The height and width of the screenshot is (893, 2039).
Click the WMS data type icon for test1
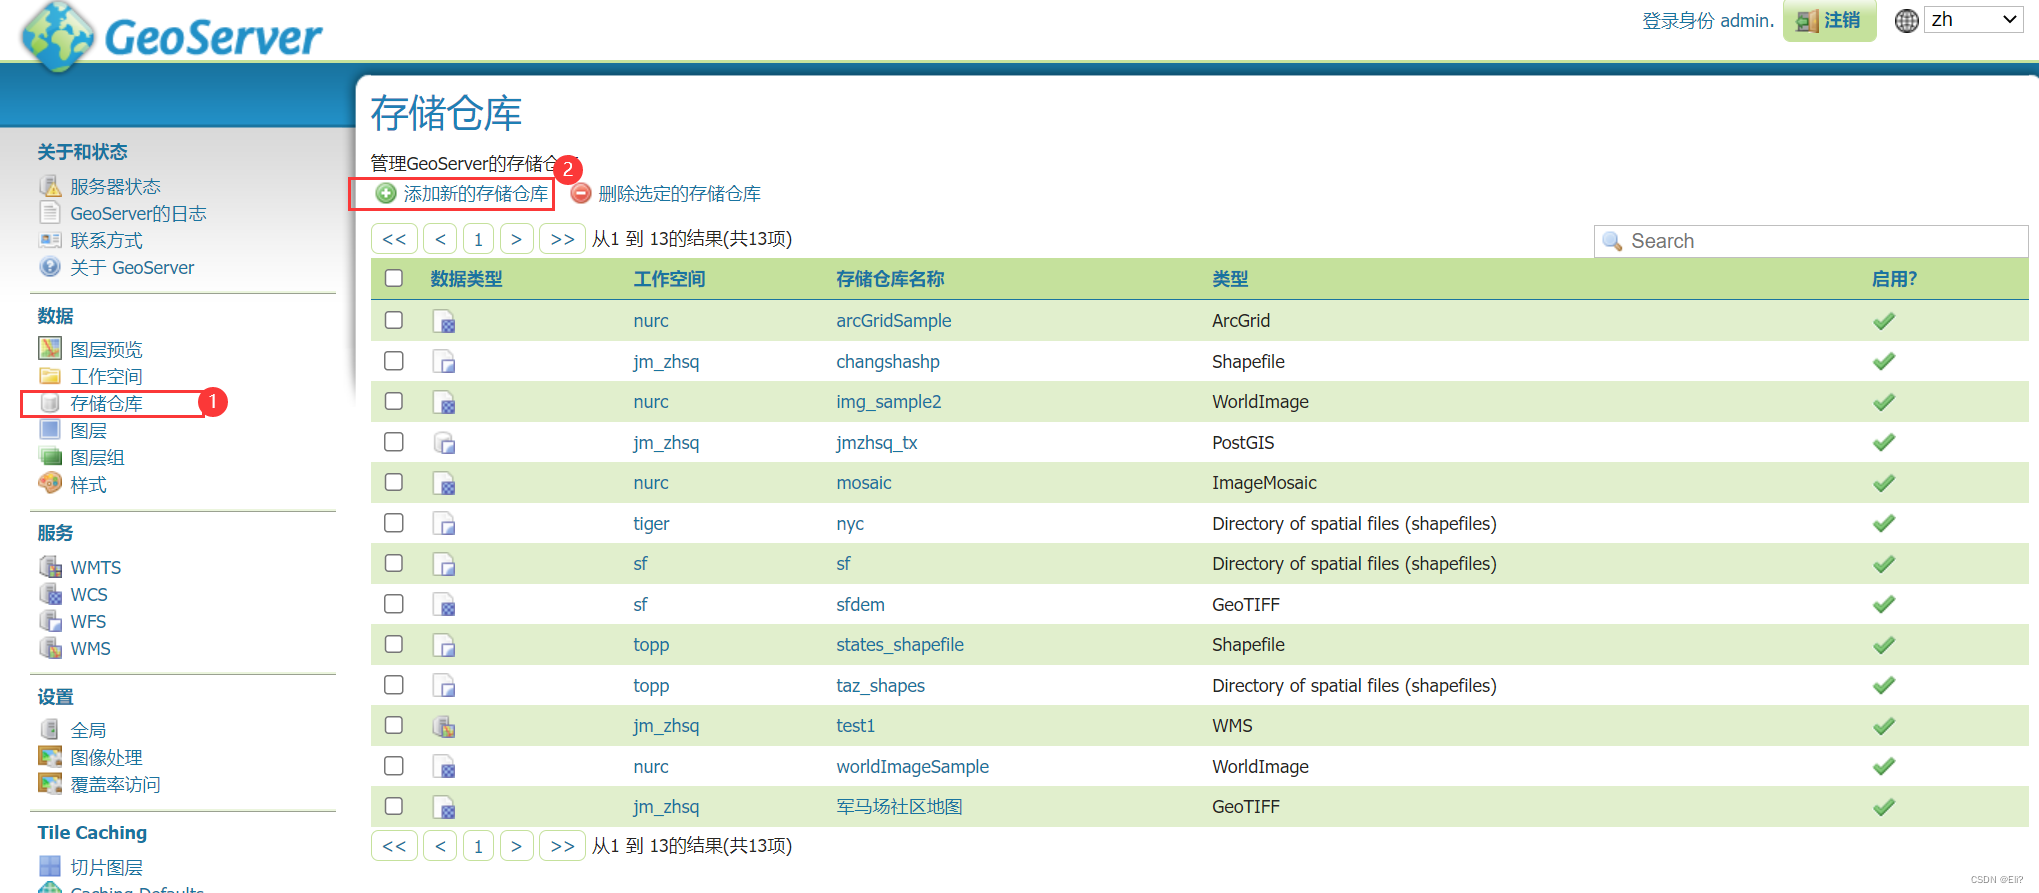(x=444, y=726)
